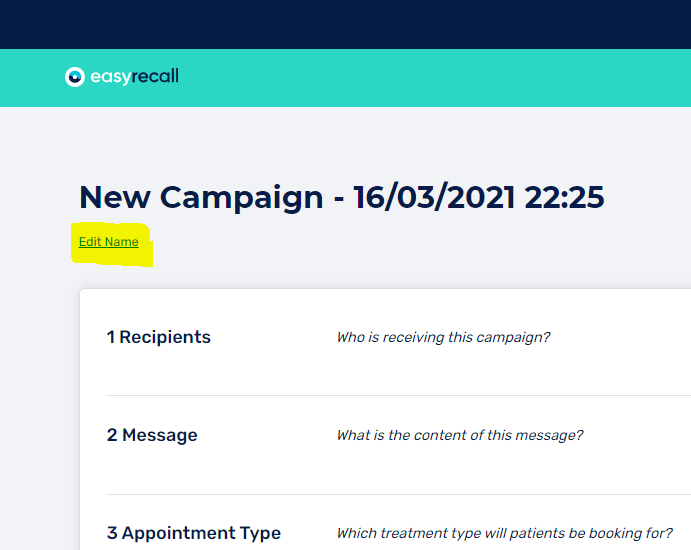691x550 pixels.
Task: Click divider line between Recipients and Message
Action: tap(398, 395)
